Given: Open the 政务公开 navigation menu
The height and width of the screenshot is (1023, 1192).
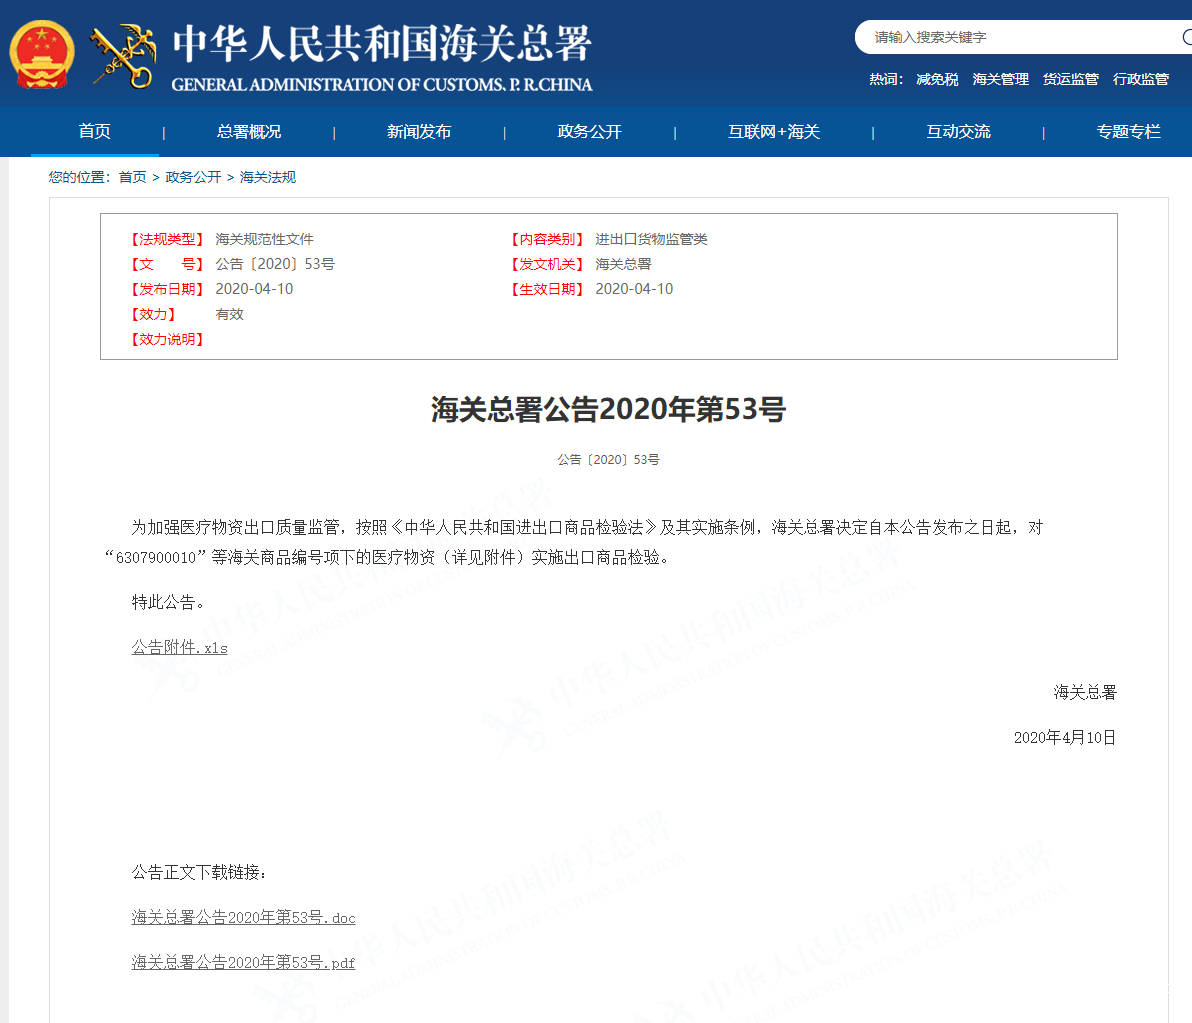Looking at the screenshot, I should (589, 131).
